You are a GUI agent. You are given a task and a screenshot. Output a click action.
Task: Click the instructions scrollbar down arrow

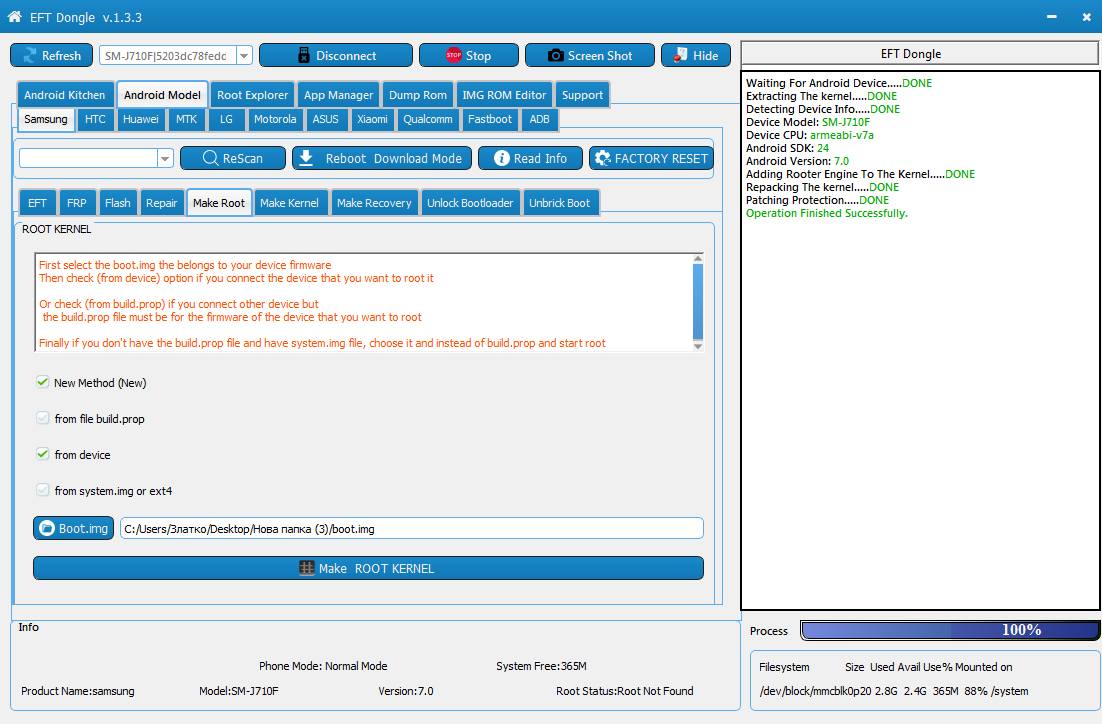pyautogui.click(x=698, y=346)
